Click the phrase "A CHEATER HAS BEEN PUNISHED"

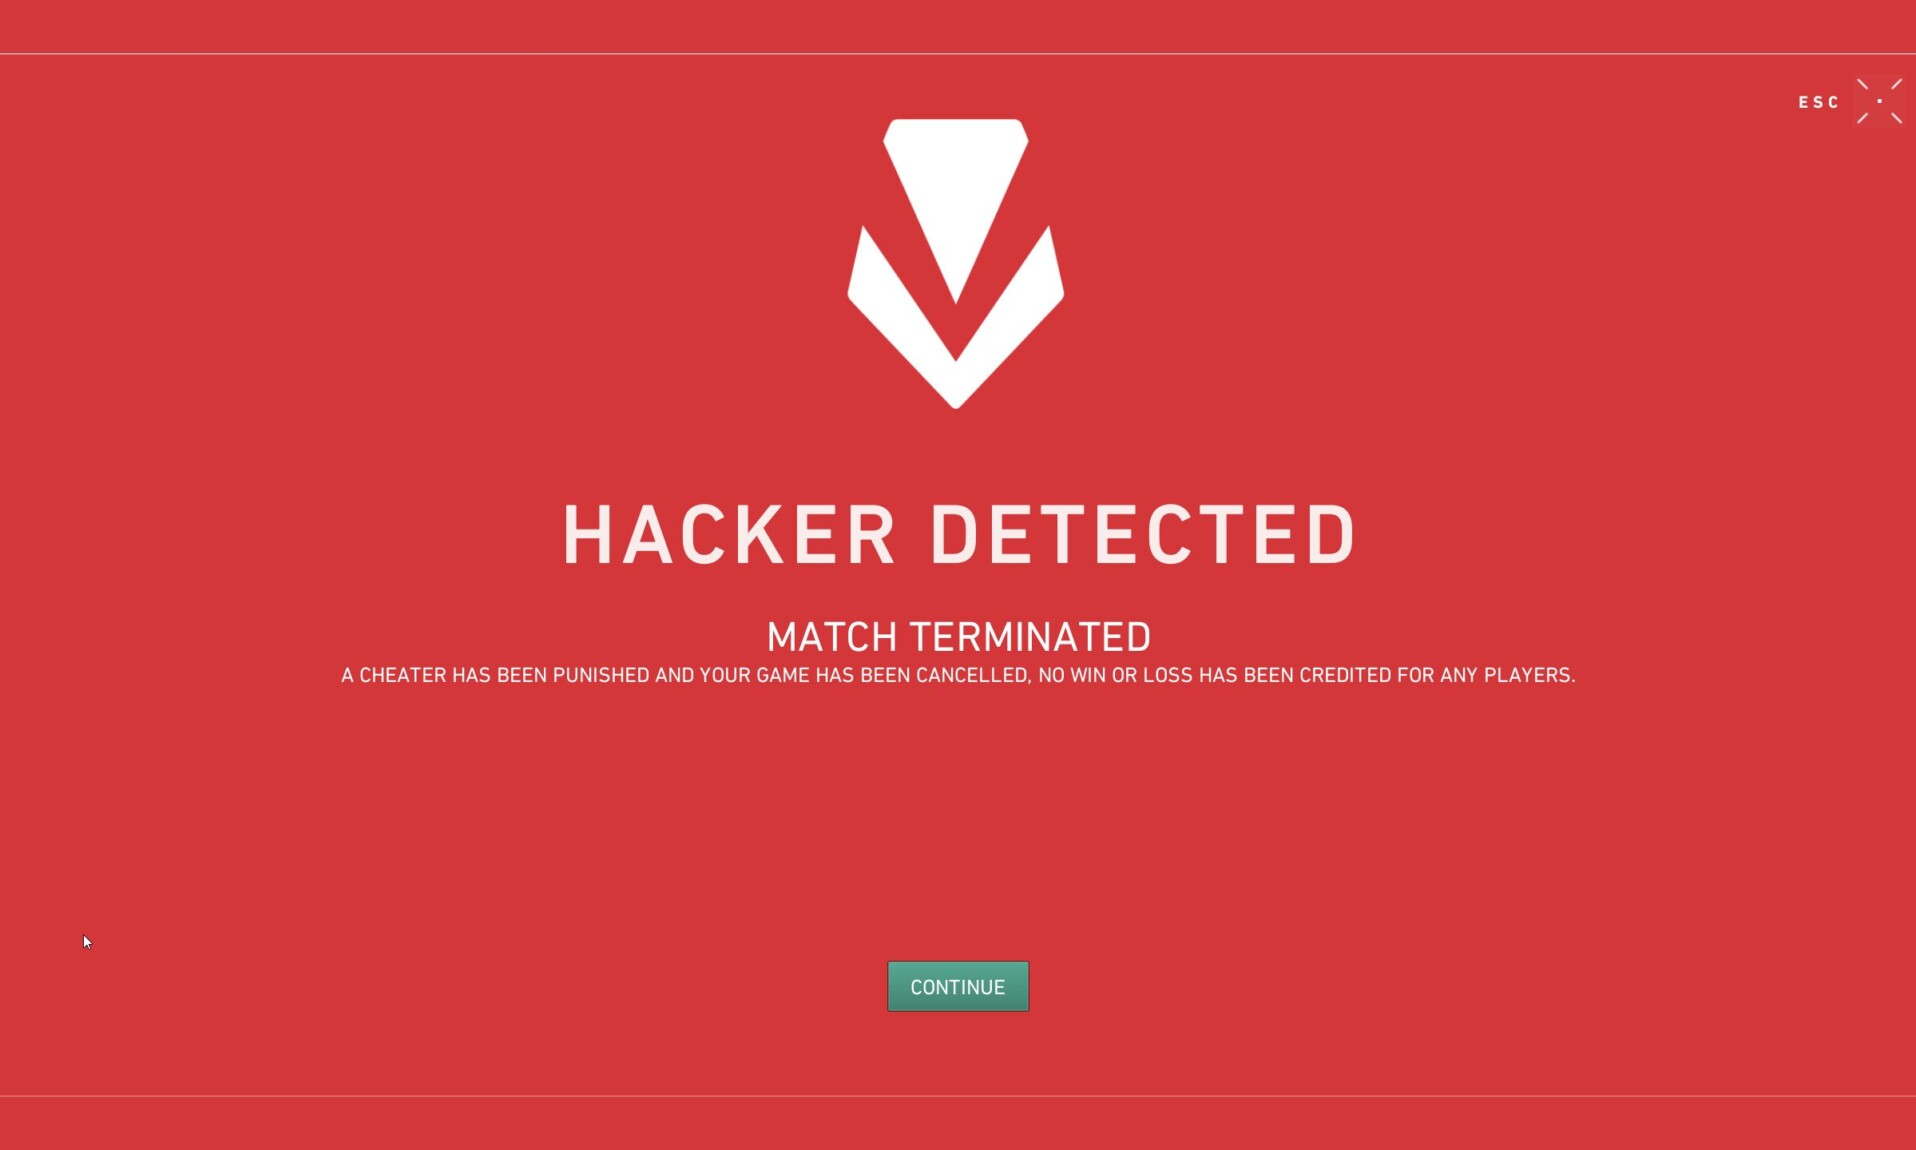[x=495, y=675]
